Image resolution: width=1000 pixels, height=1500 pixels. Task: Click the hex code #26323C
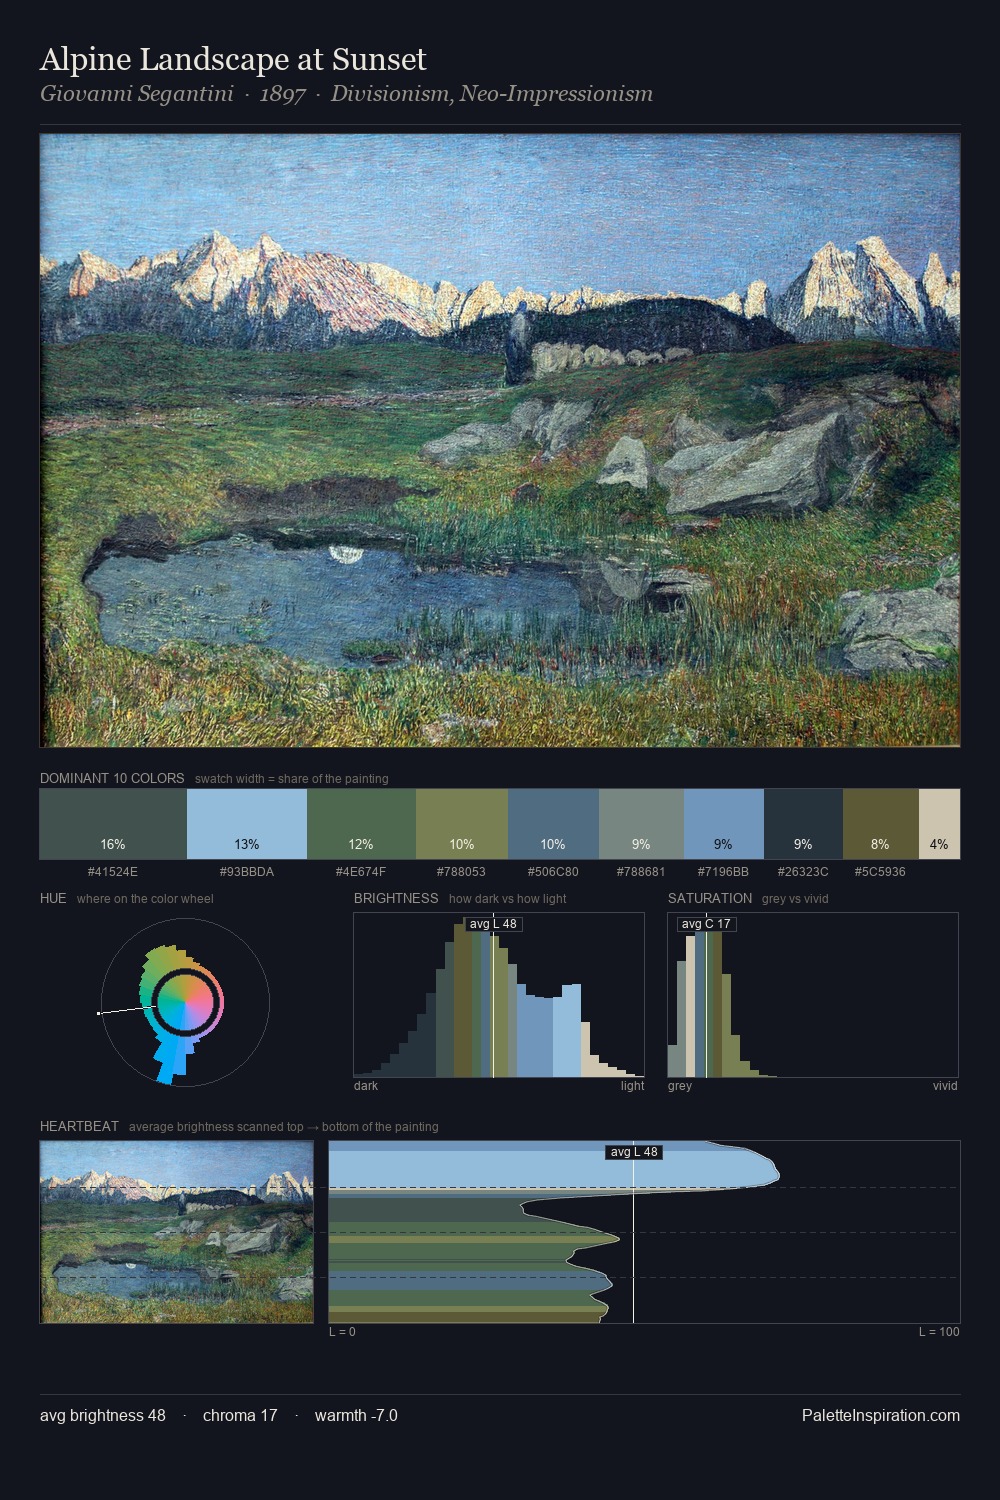[x=803, y=872]
